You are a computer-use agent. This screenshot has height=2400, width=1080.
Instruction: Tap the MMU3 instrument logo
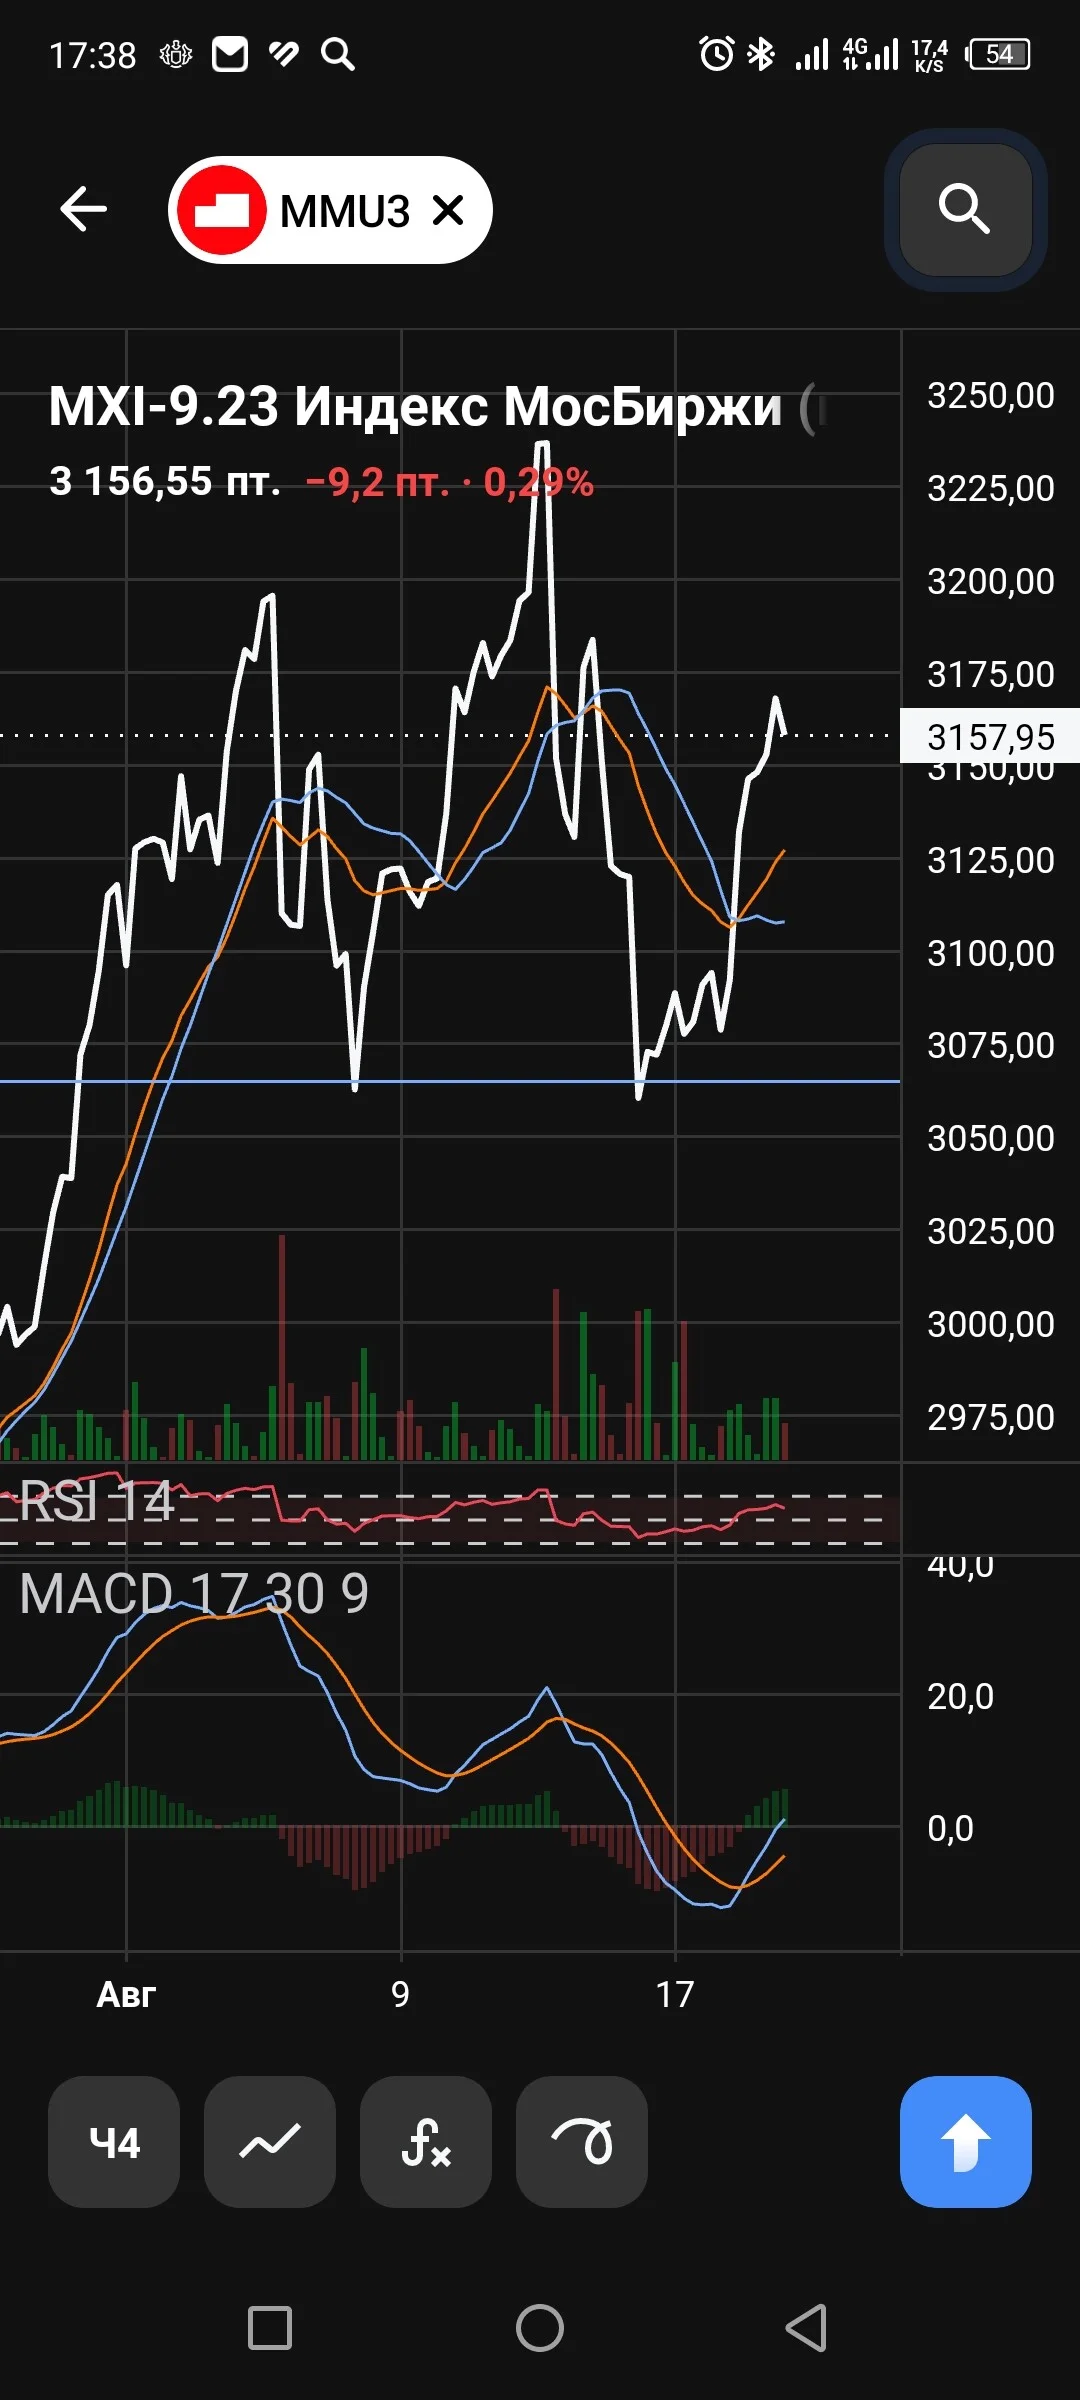coord(221,210)
